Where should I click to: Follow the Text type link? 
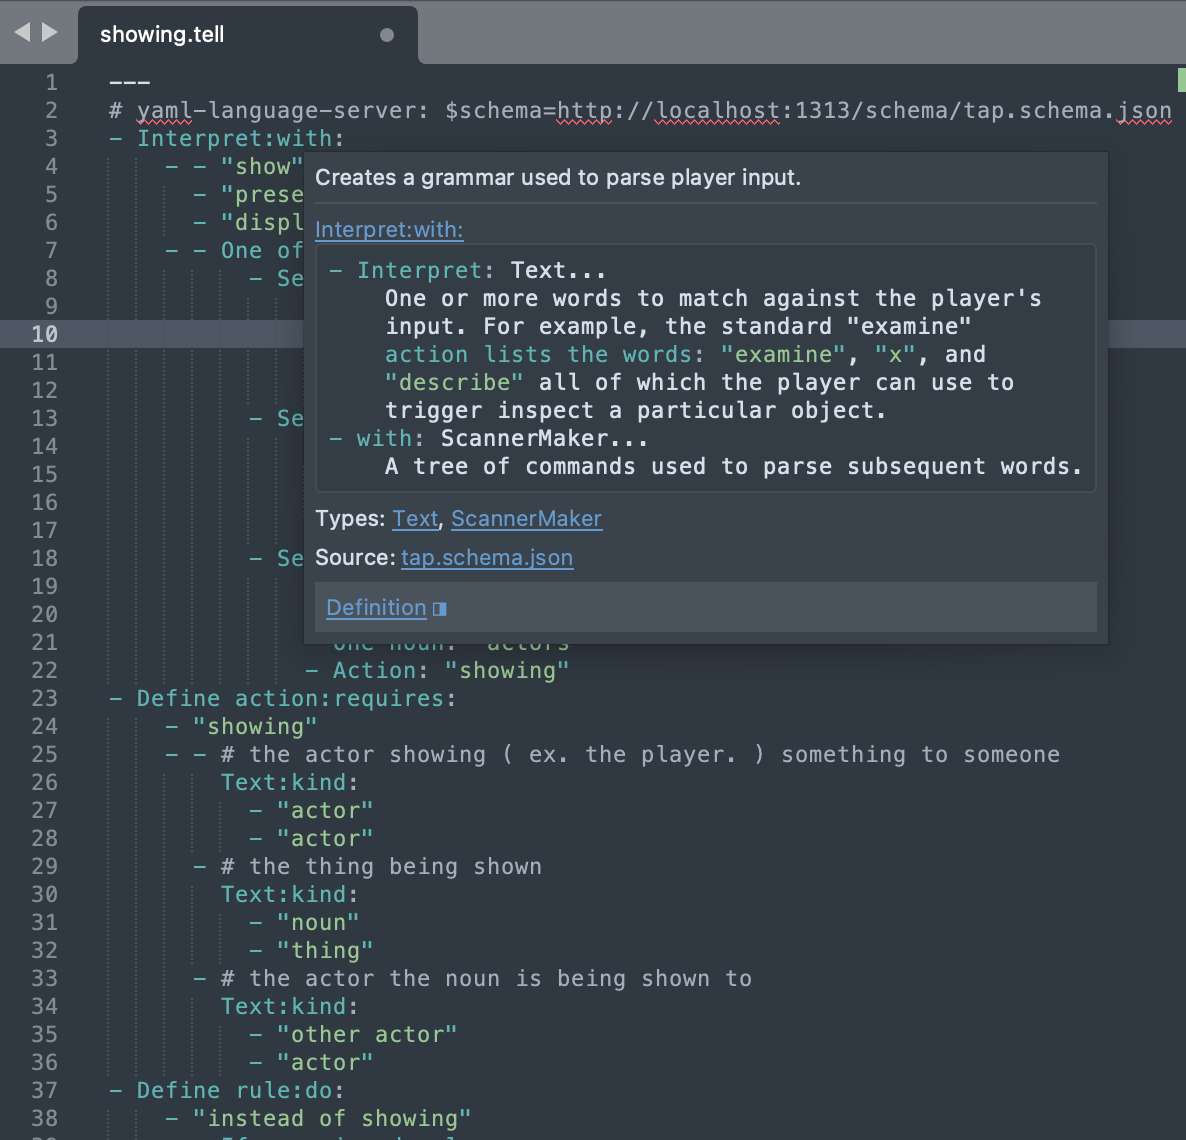414,518
